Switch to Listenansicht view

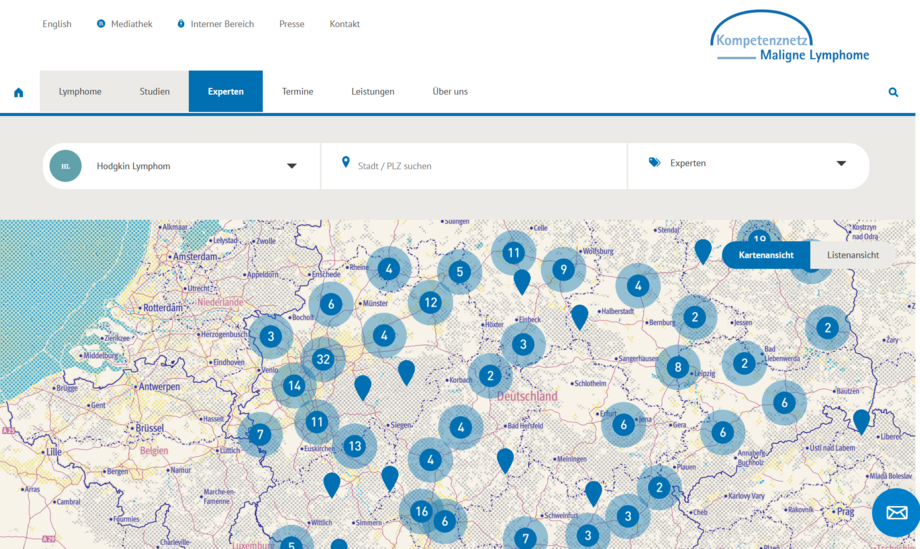point(852,255)
